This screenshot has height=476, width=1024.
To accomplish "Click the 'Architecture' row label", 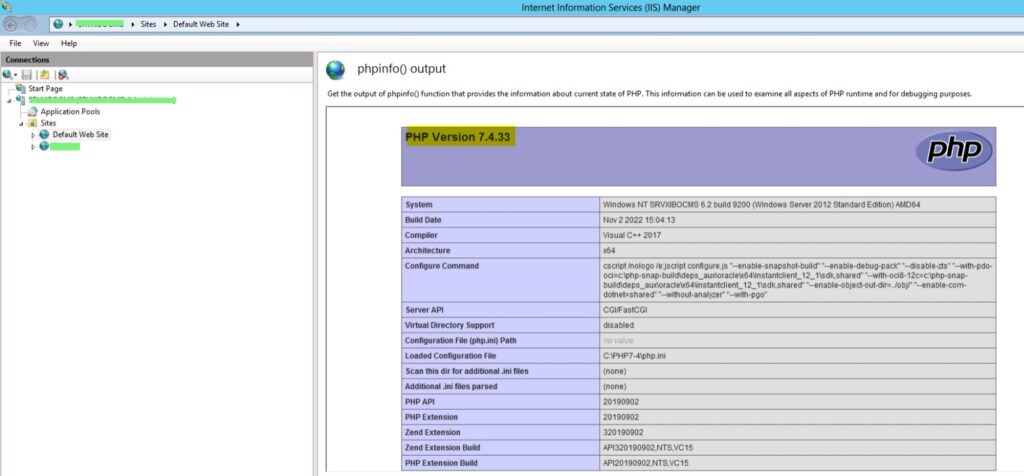I will 427,251.
